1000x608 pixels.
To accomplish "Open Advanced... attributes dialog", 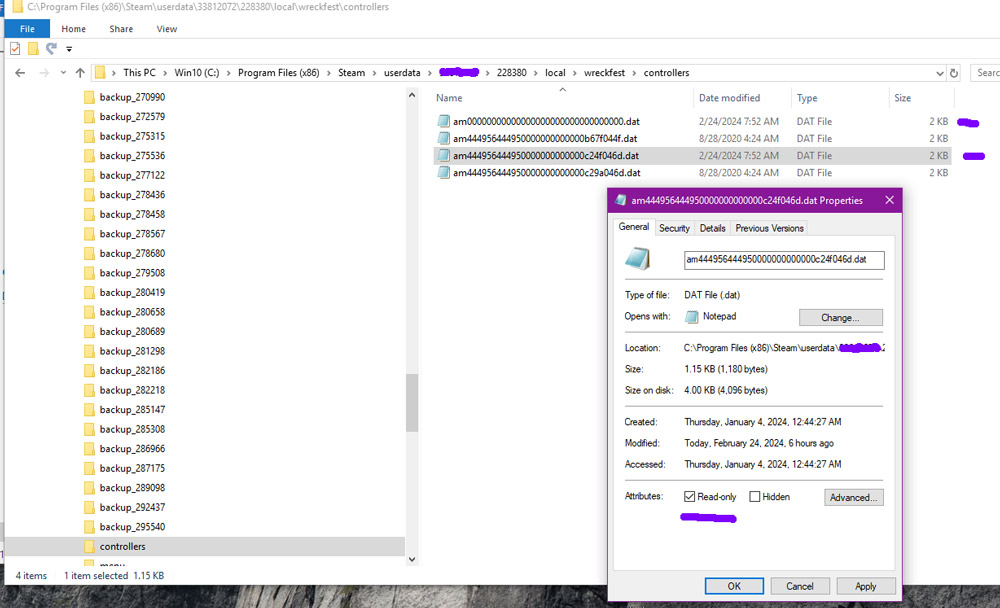I will click(853, 498).
